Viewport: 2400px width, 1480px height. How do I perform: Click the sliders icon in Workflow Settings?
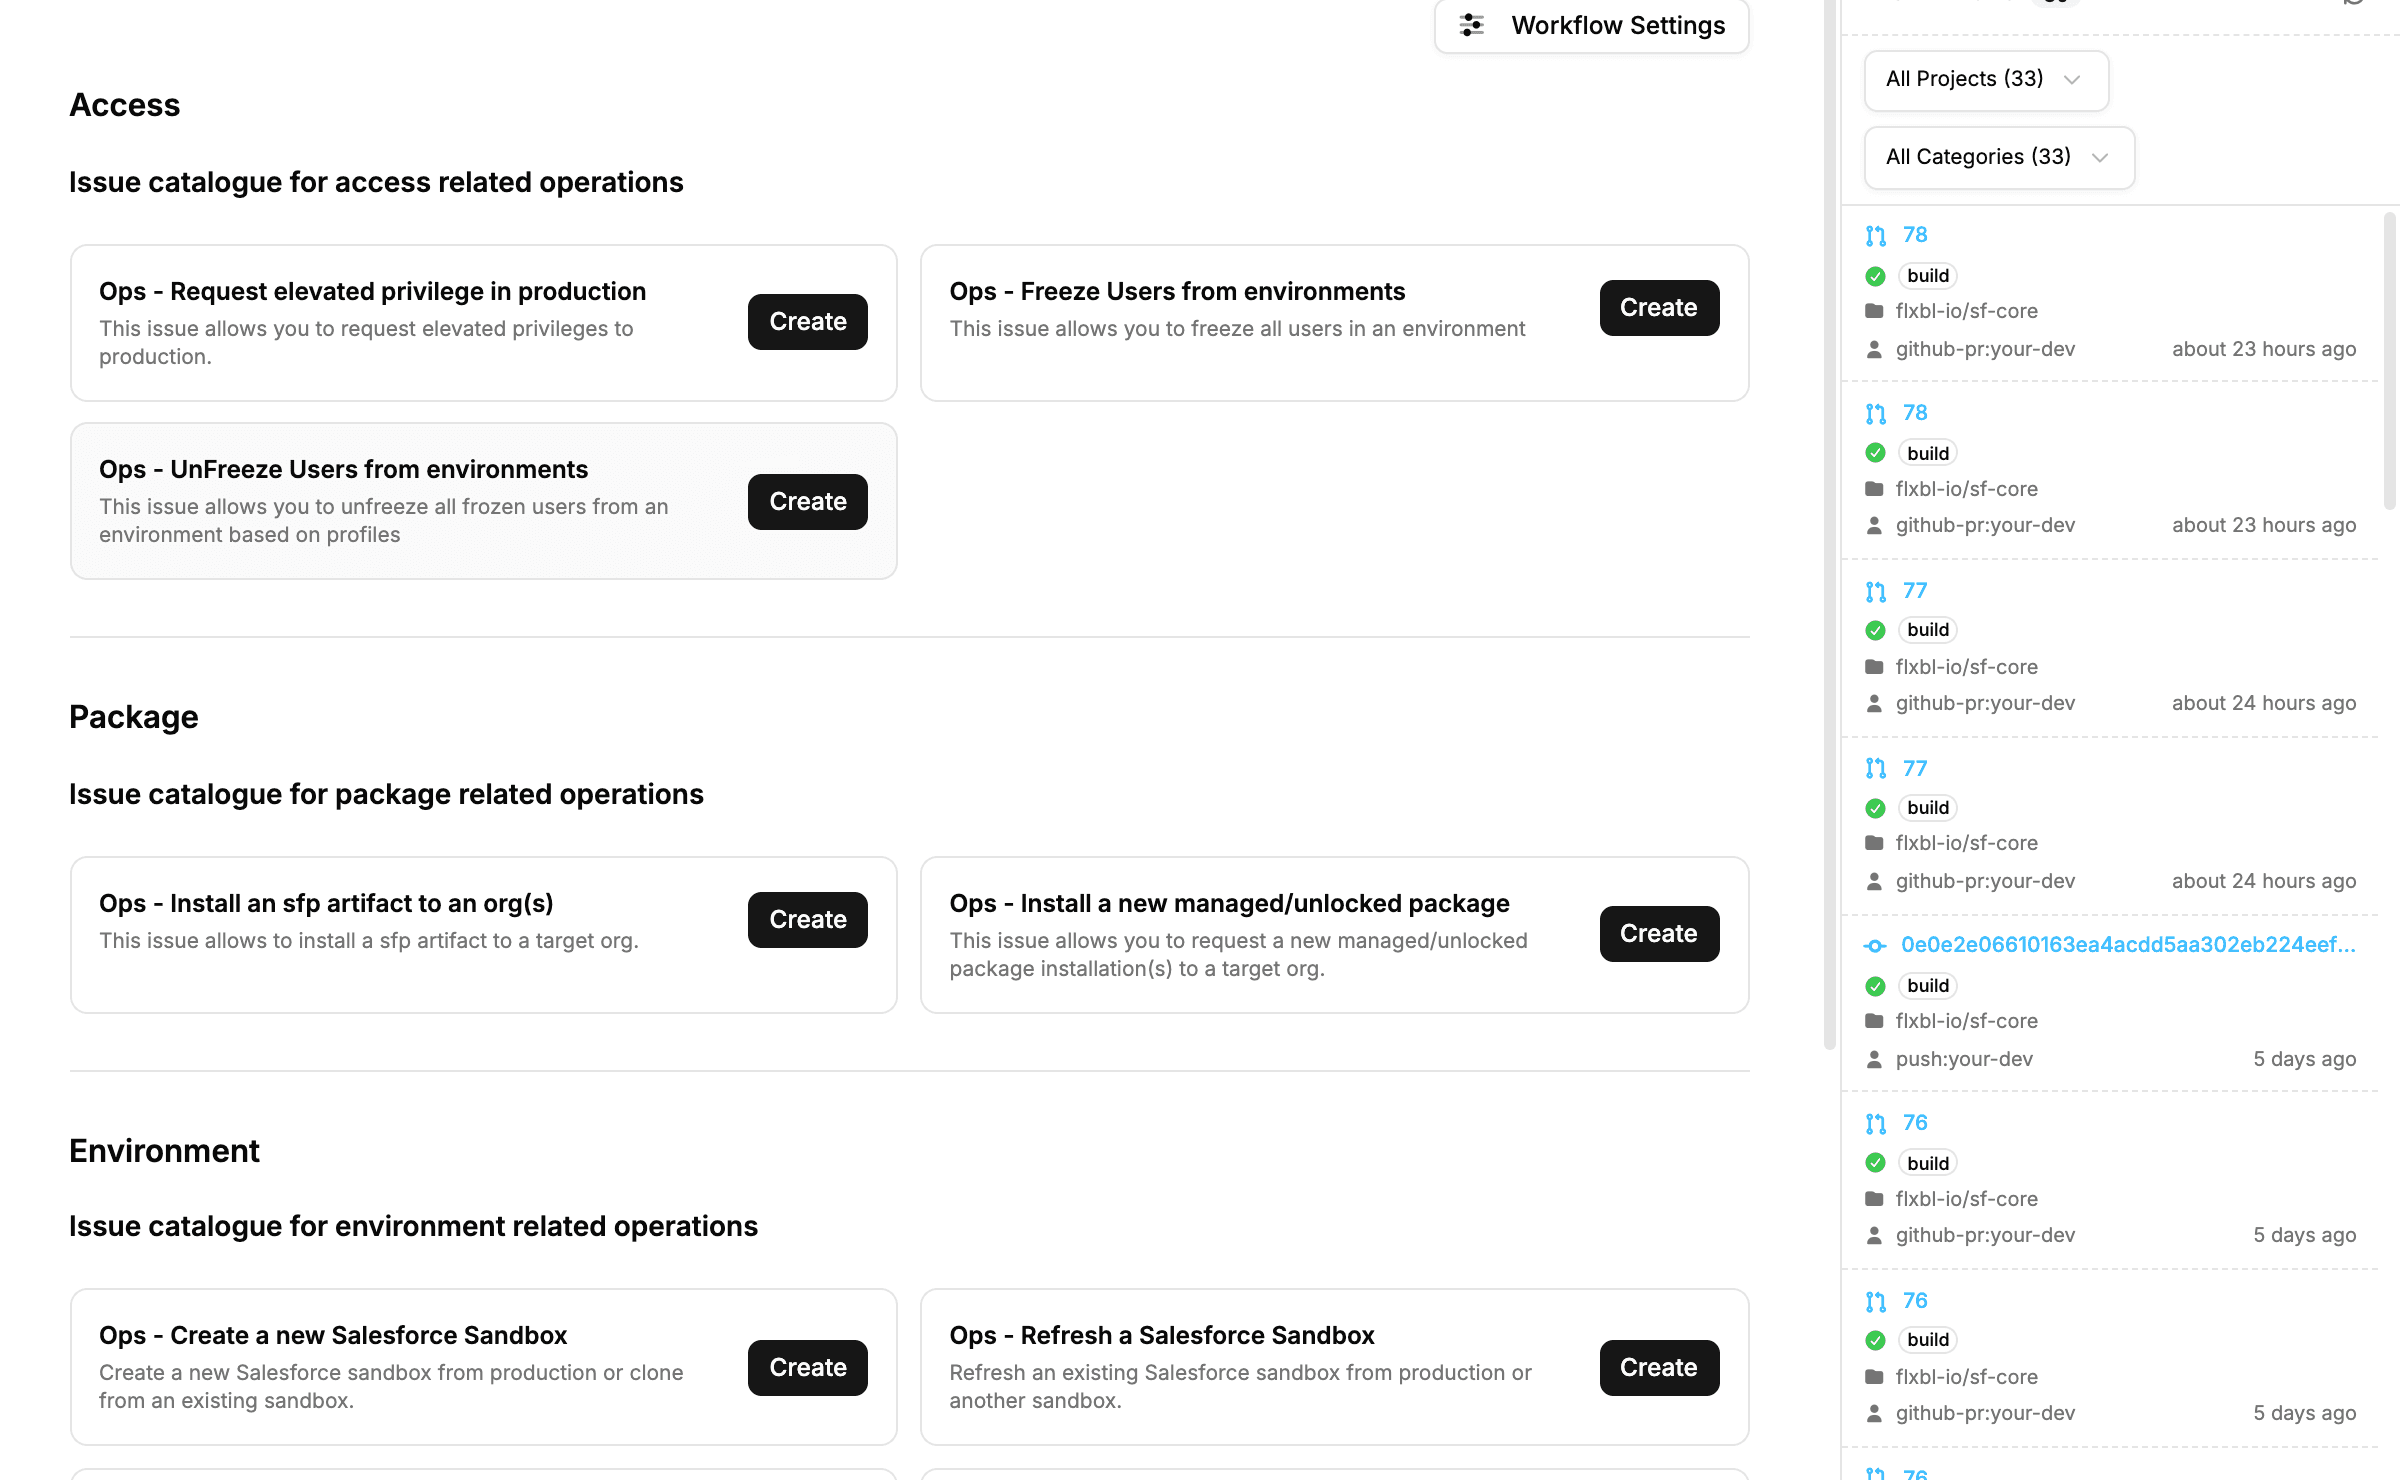click(1471, 25)
